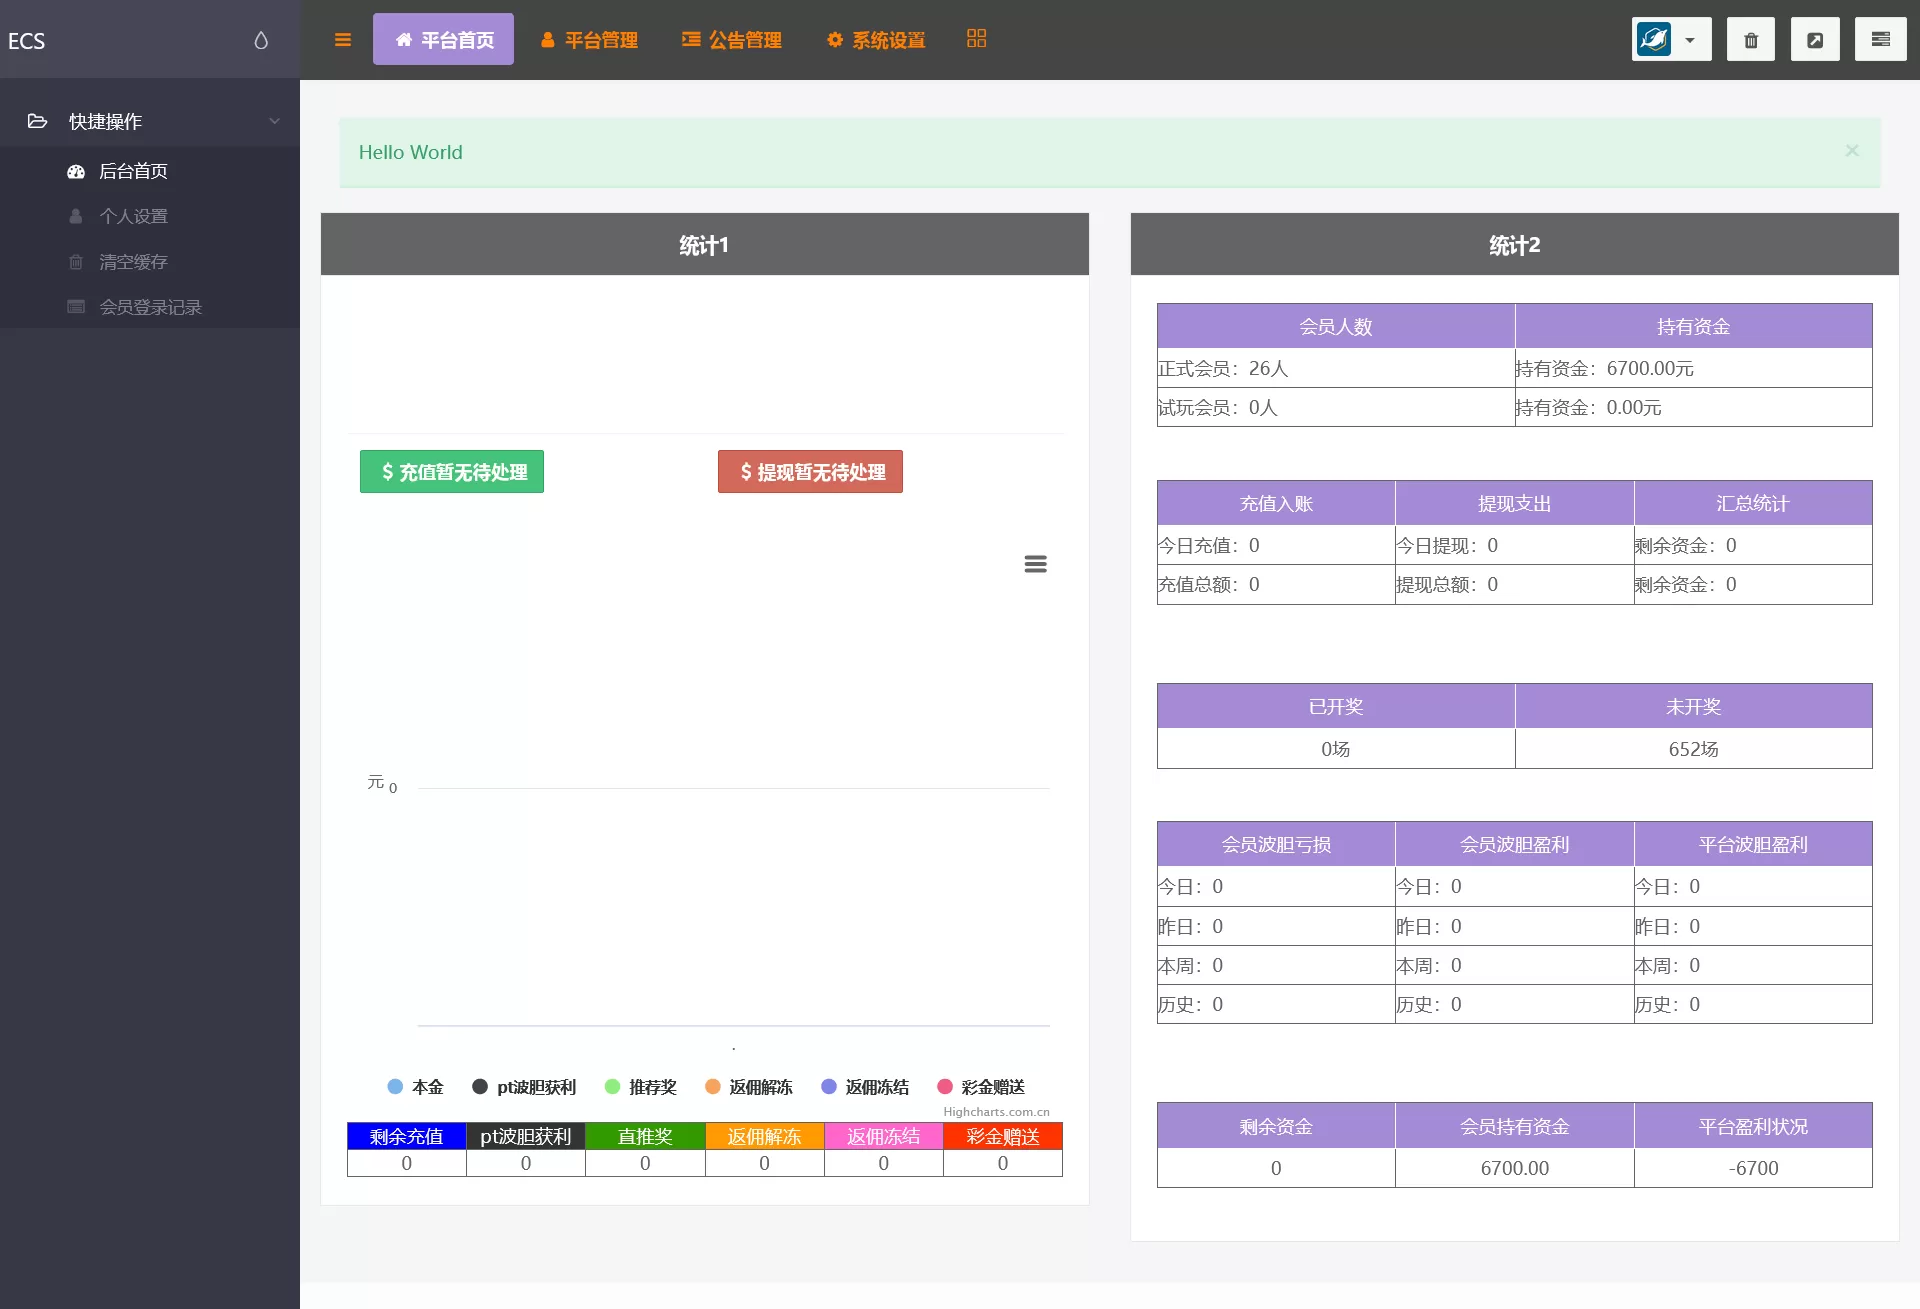Click the server list icon at top right
This screenshot has height=1309, width=1920.
1880,40
